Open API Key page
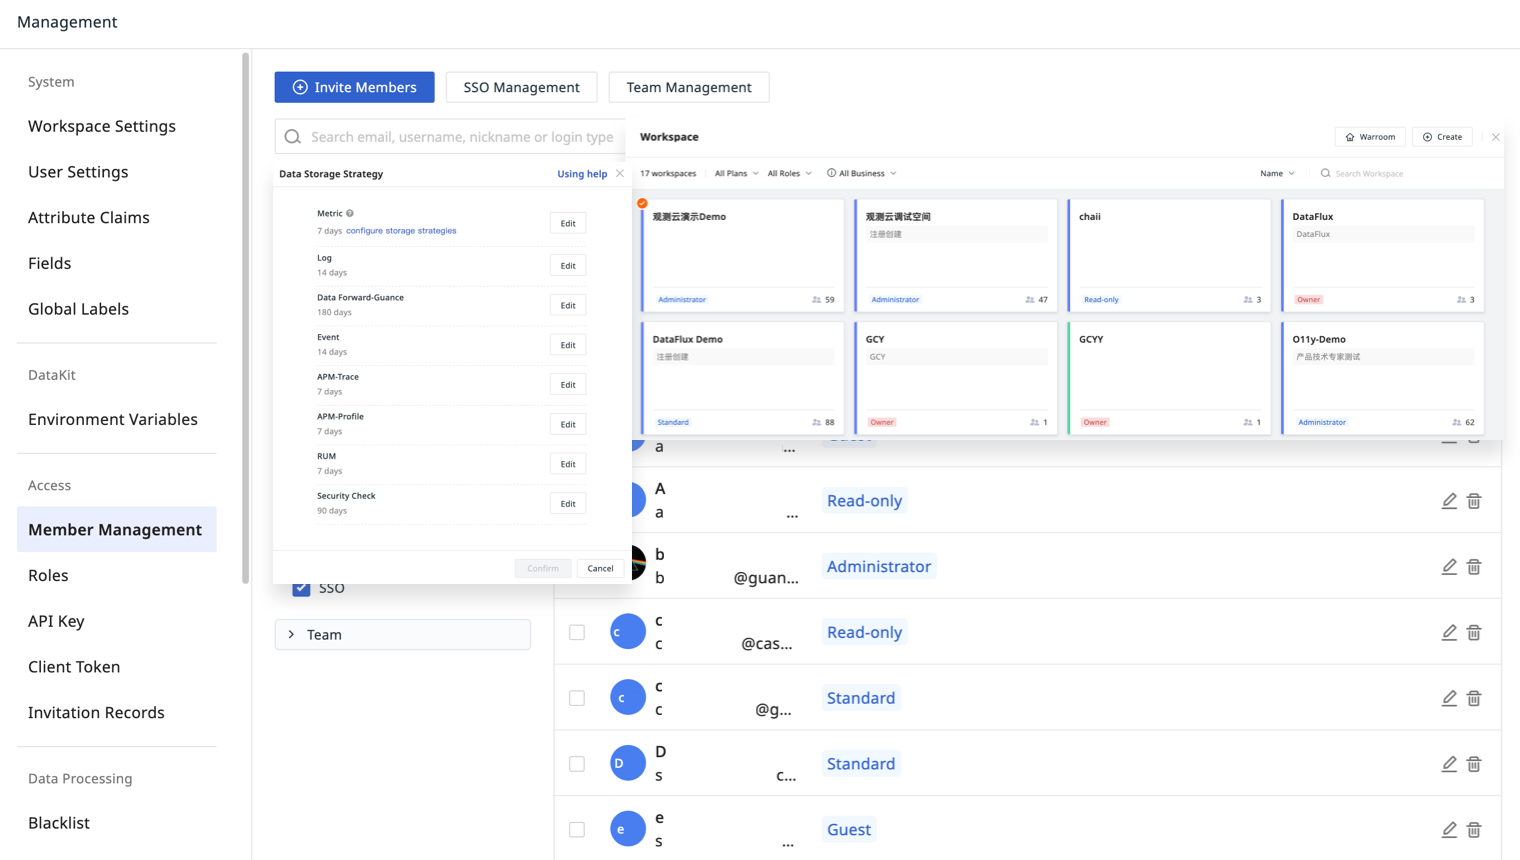Viewport: 1520px width, 860px height. click(56, 622)
